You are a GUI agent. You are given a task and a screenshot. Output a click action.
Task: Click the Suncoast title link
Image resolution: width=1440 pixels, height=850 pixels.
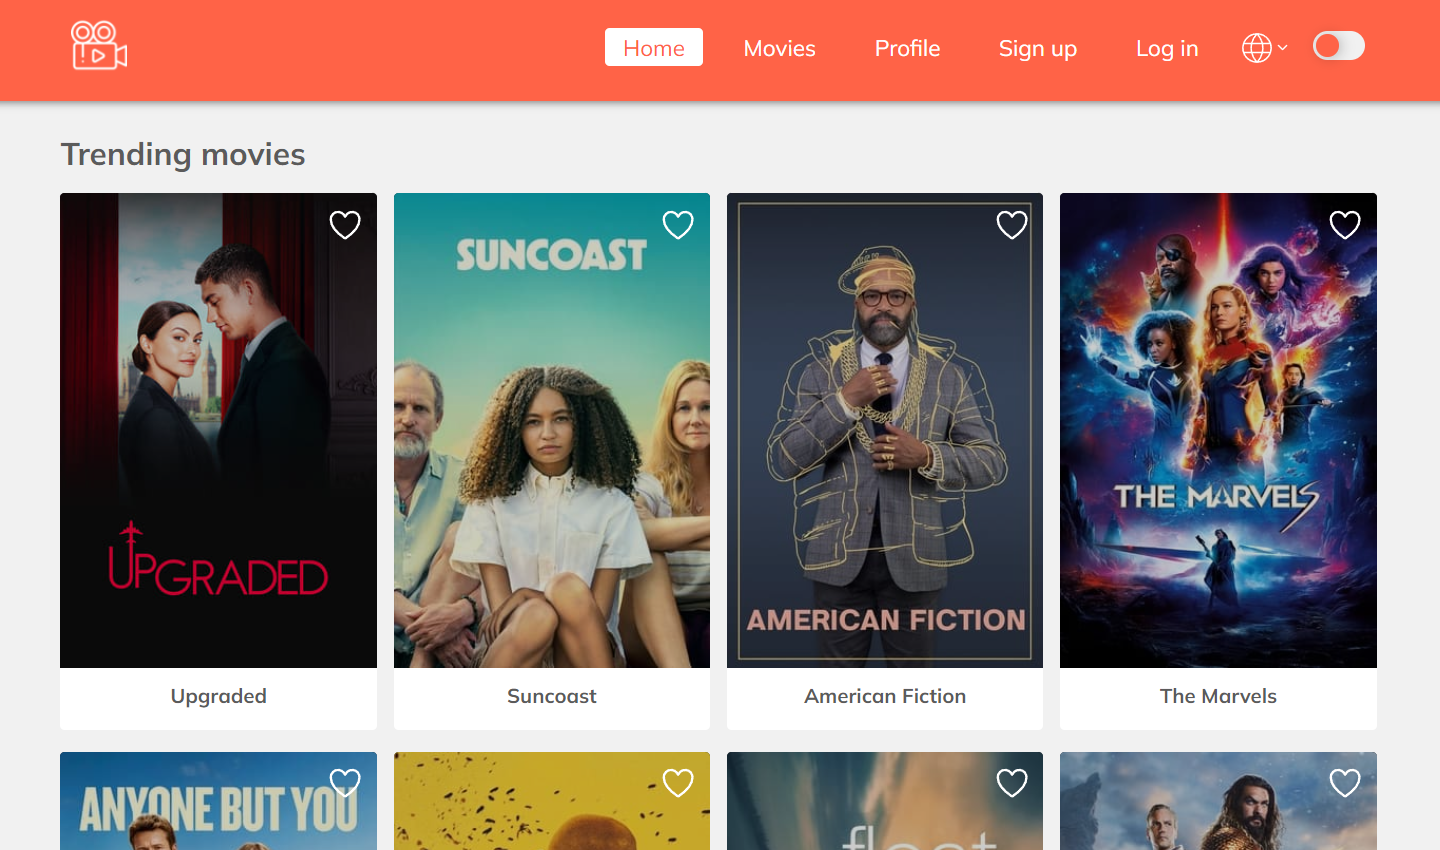(x=552, y=696)
